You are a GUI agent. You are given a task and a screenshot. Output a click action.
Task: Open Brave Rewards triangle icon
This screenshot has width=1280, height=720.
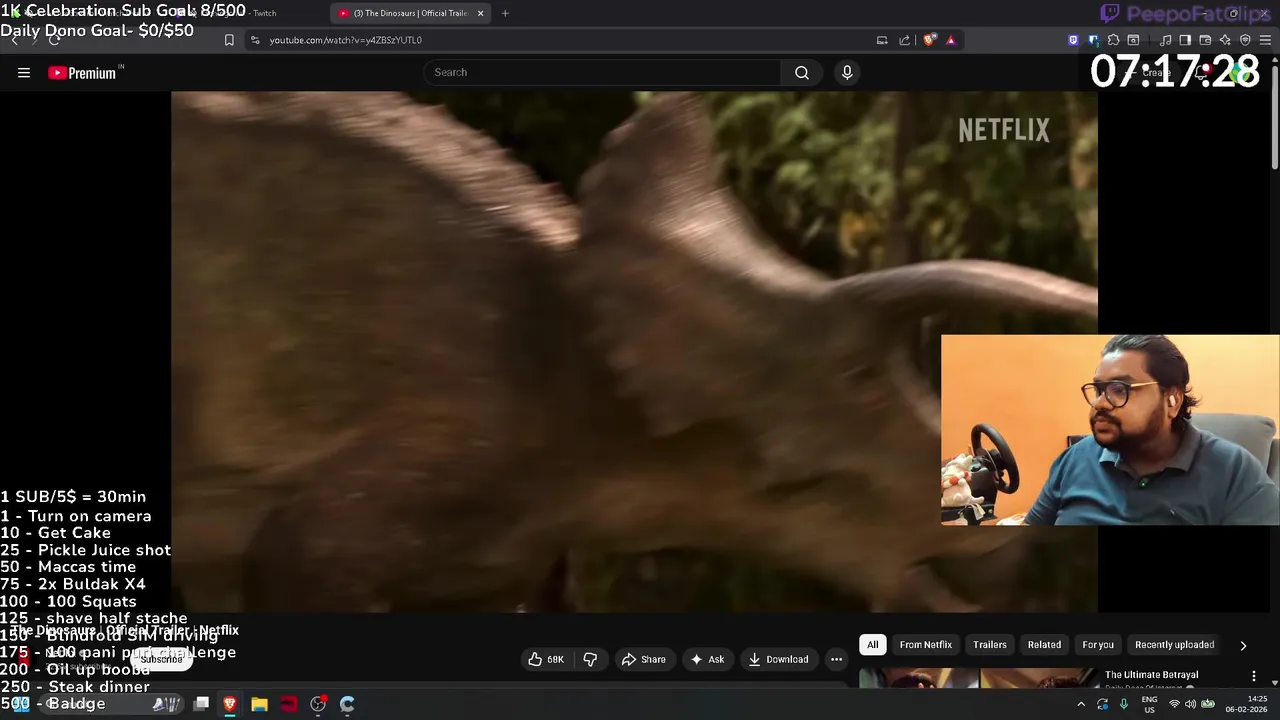951,40
